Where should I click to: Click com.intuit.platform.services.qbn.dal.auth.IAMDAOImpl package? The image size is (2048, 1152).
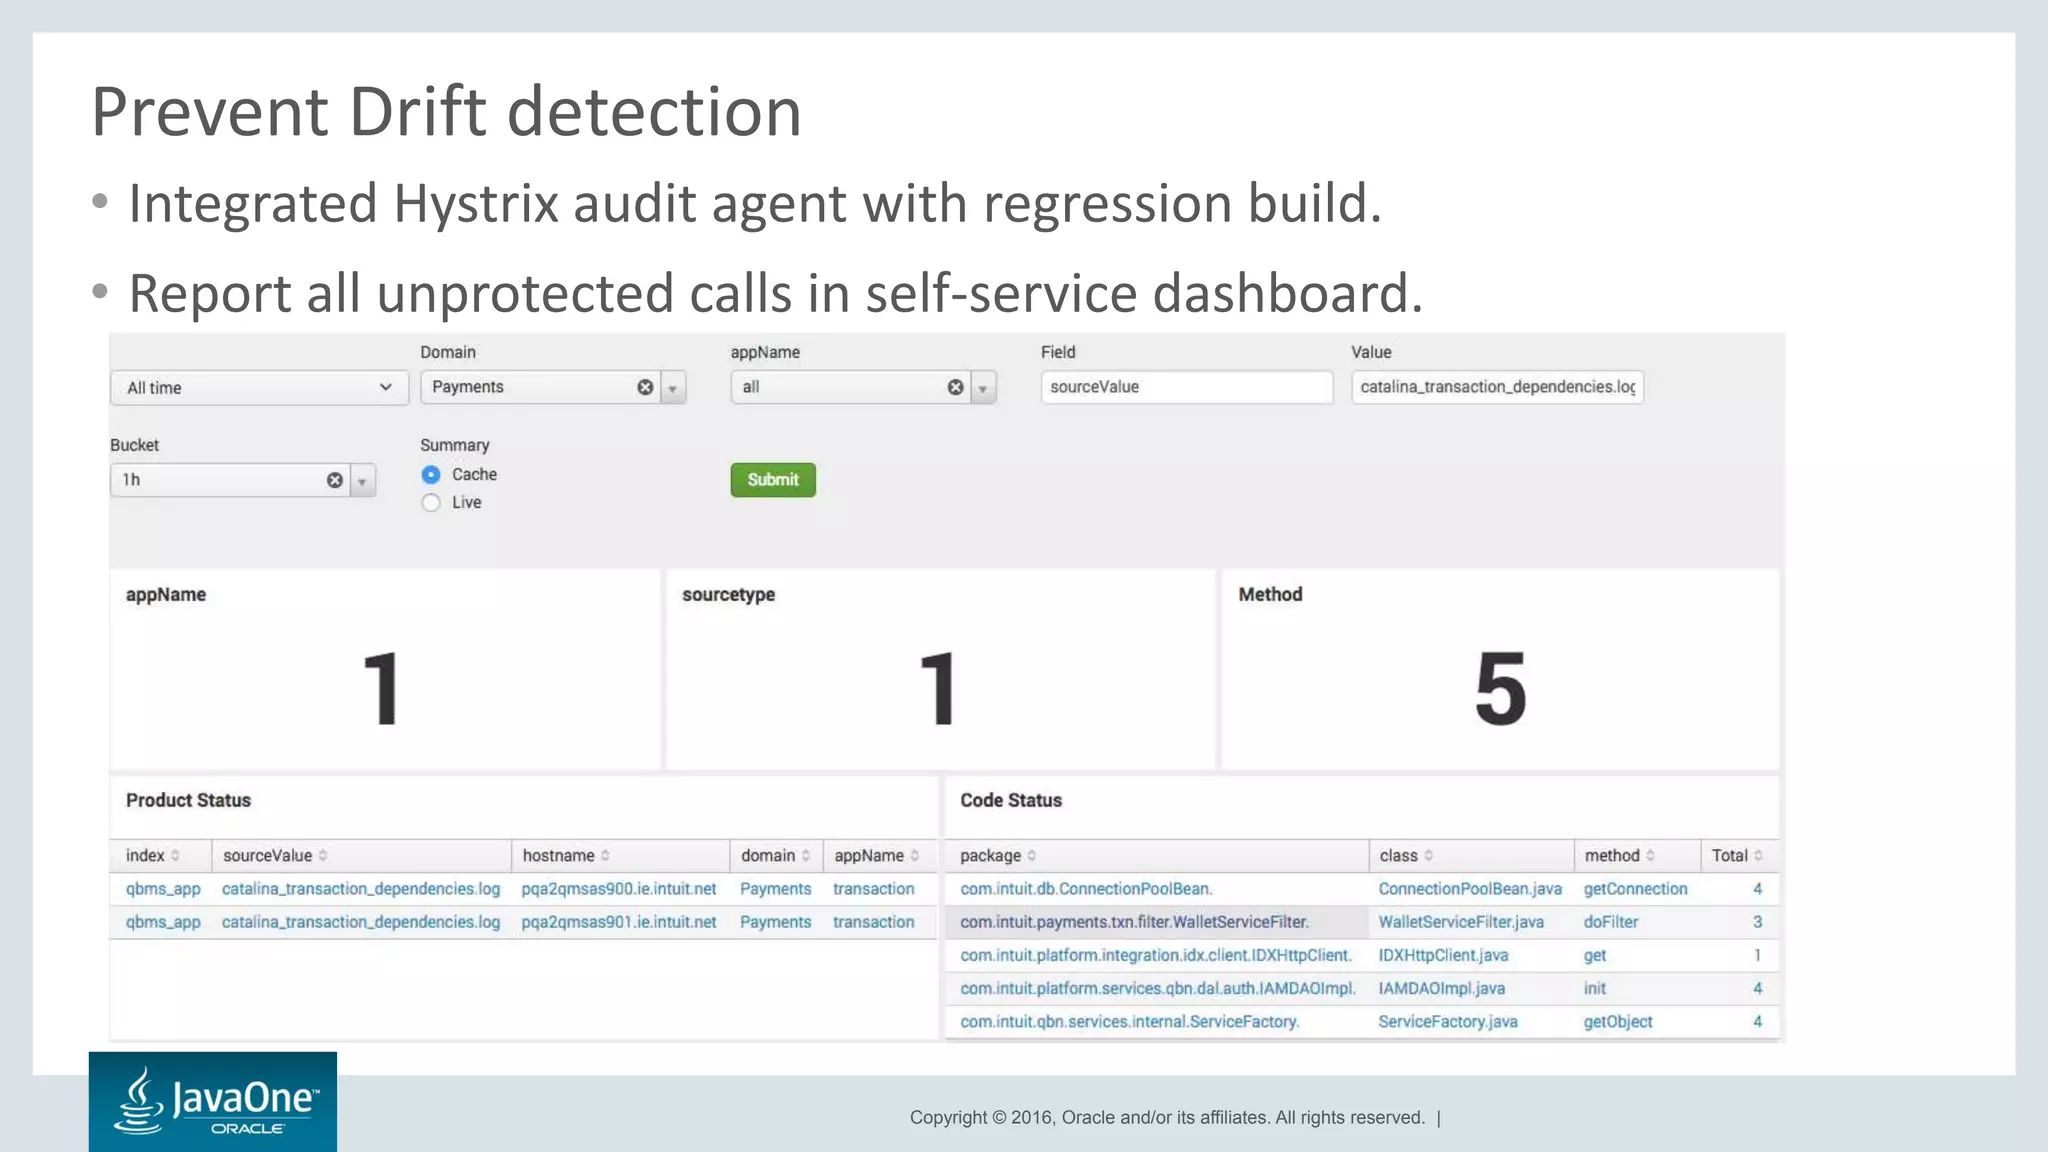pos(1158,988)
